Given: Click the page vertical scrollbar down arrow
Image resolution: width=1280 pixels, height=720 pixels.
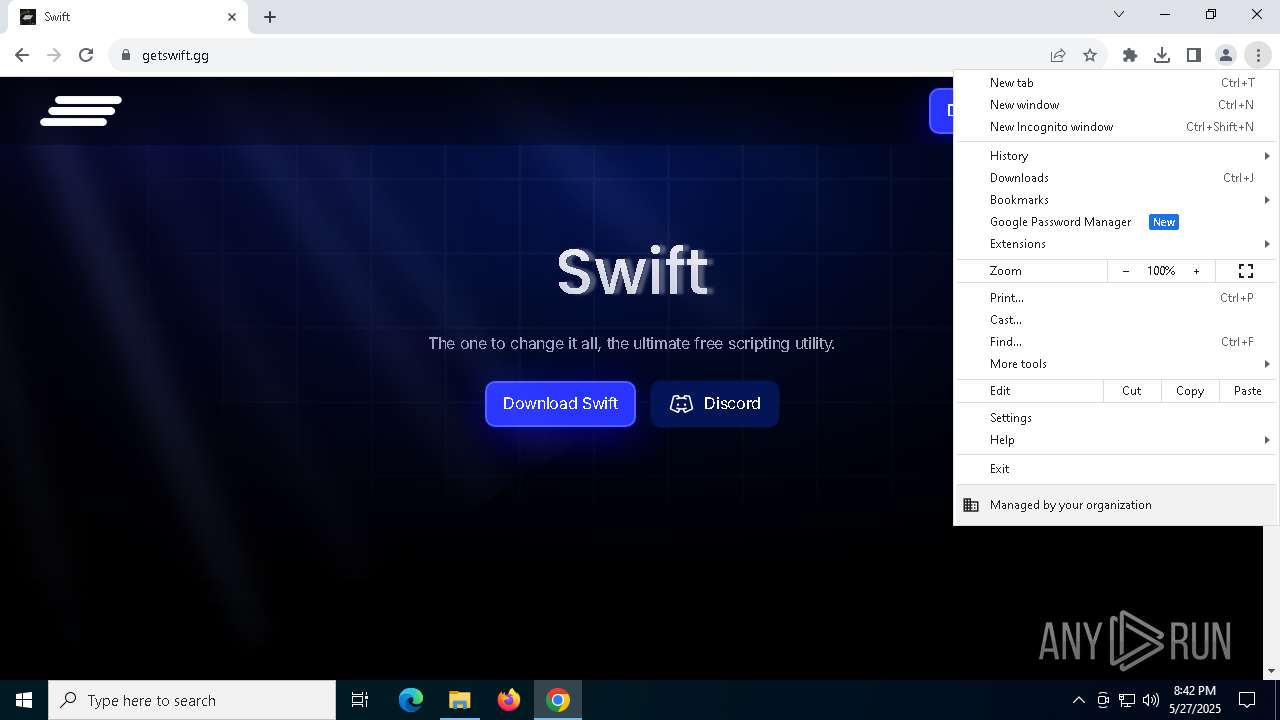Looking at the screenshot, I should (1271, 672).
